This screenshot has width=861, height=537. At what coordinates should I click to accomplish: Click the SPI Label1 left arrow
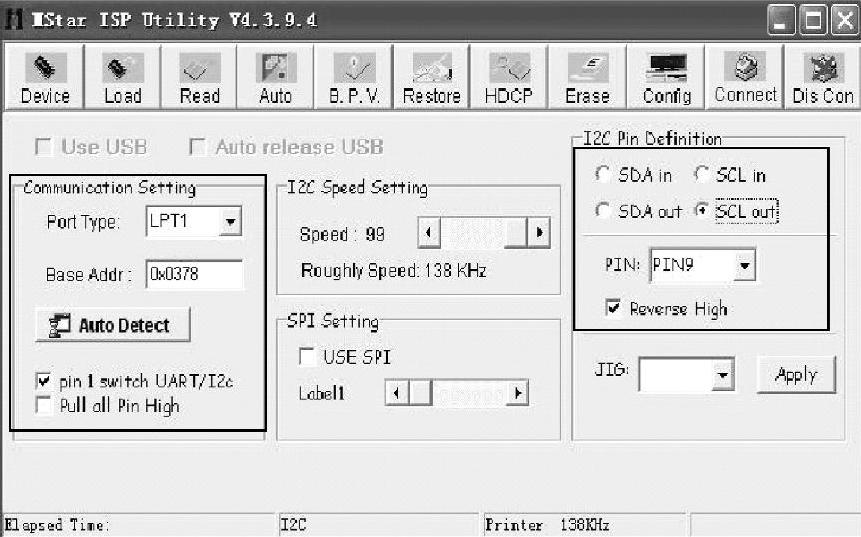(396, 393)
